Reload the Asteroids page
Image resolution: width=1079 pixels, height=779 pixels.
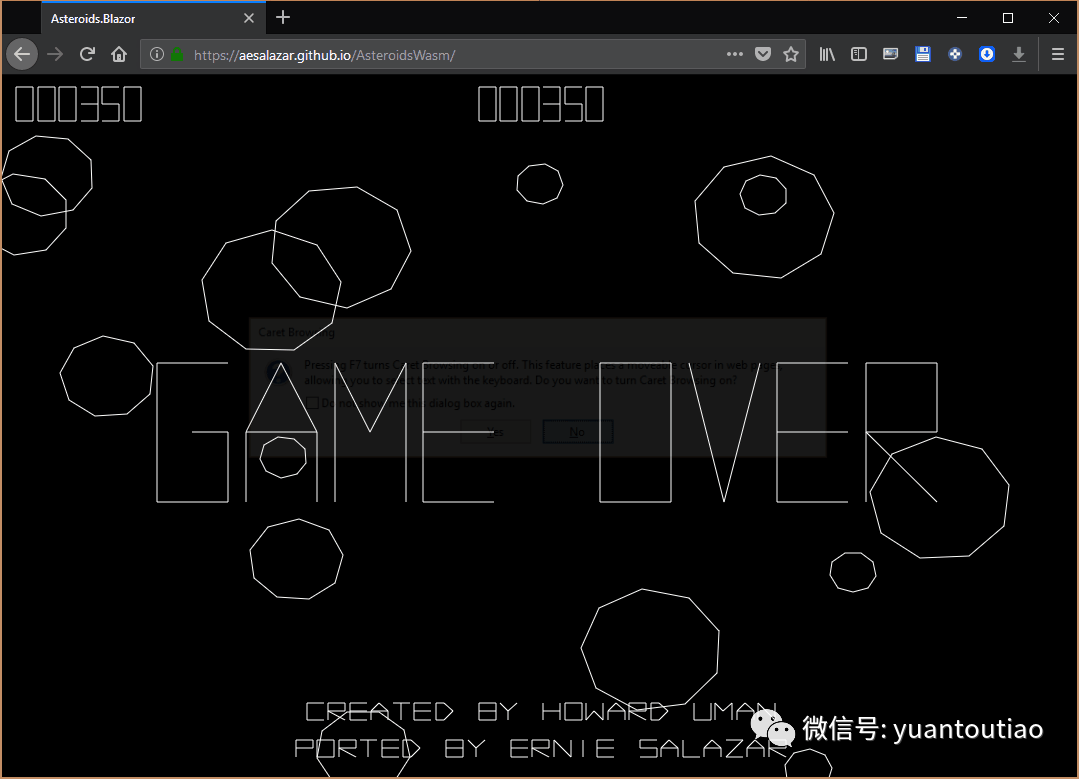coord(87,54)
